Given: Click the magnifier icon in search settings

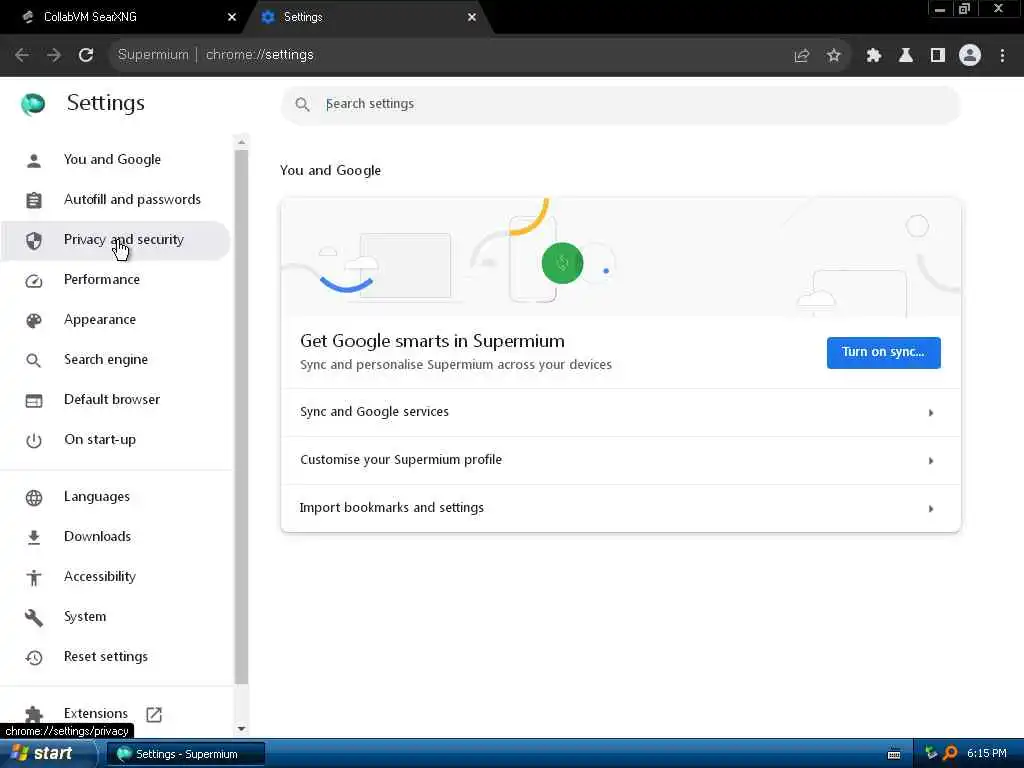Looking at the screenshot, I should (302, 104).
